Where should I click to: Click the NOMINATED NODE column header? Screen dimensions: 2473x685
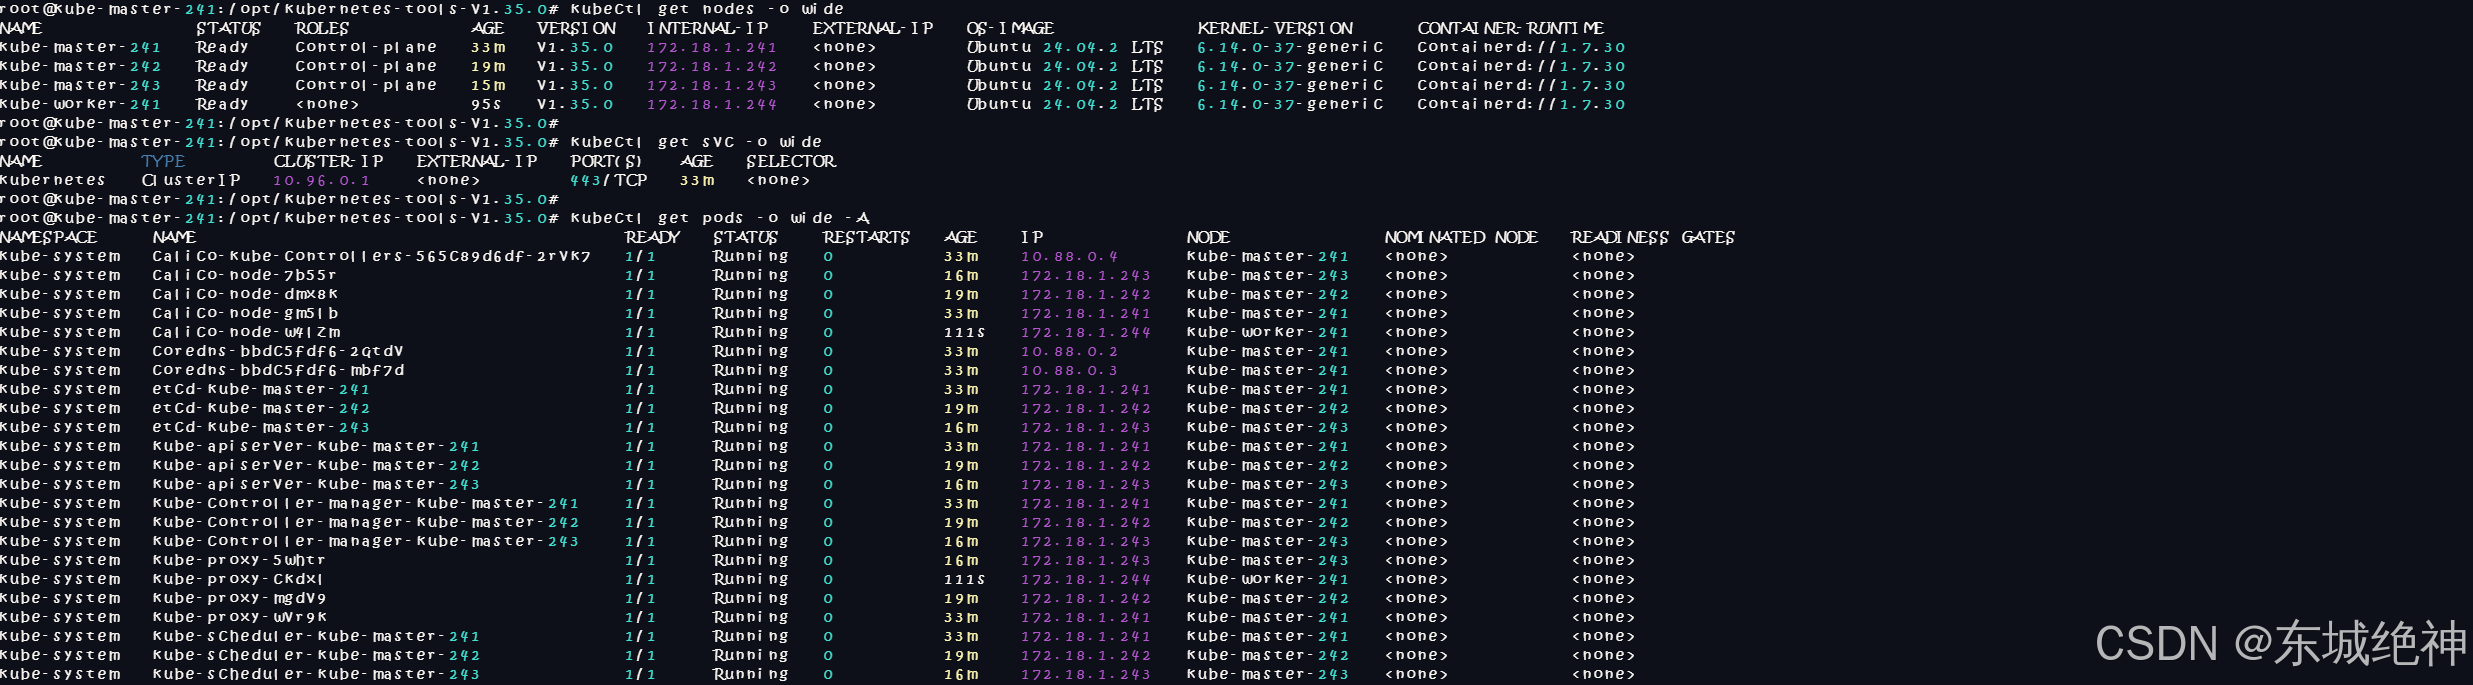[1461, 238]
